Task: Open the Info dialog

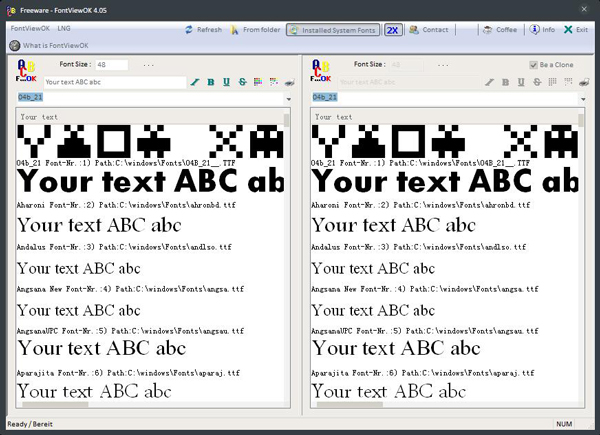Action: point(542,30)
